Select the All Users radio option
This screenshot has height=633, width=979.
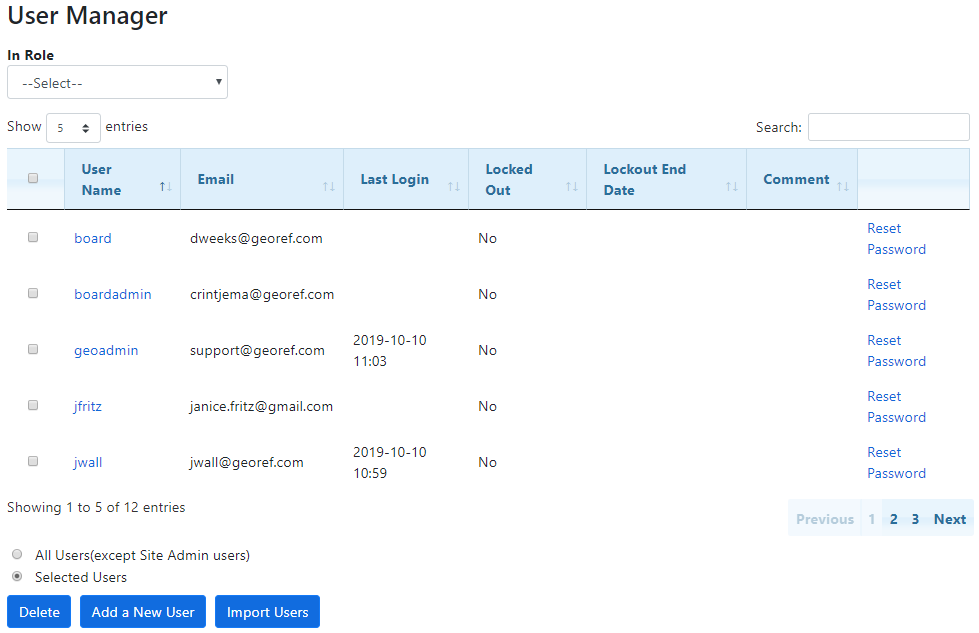[17, 554]
